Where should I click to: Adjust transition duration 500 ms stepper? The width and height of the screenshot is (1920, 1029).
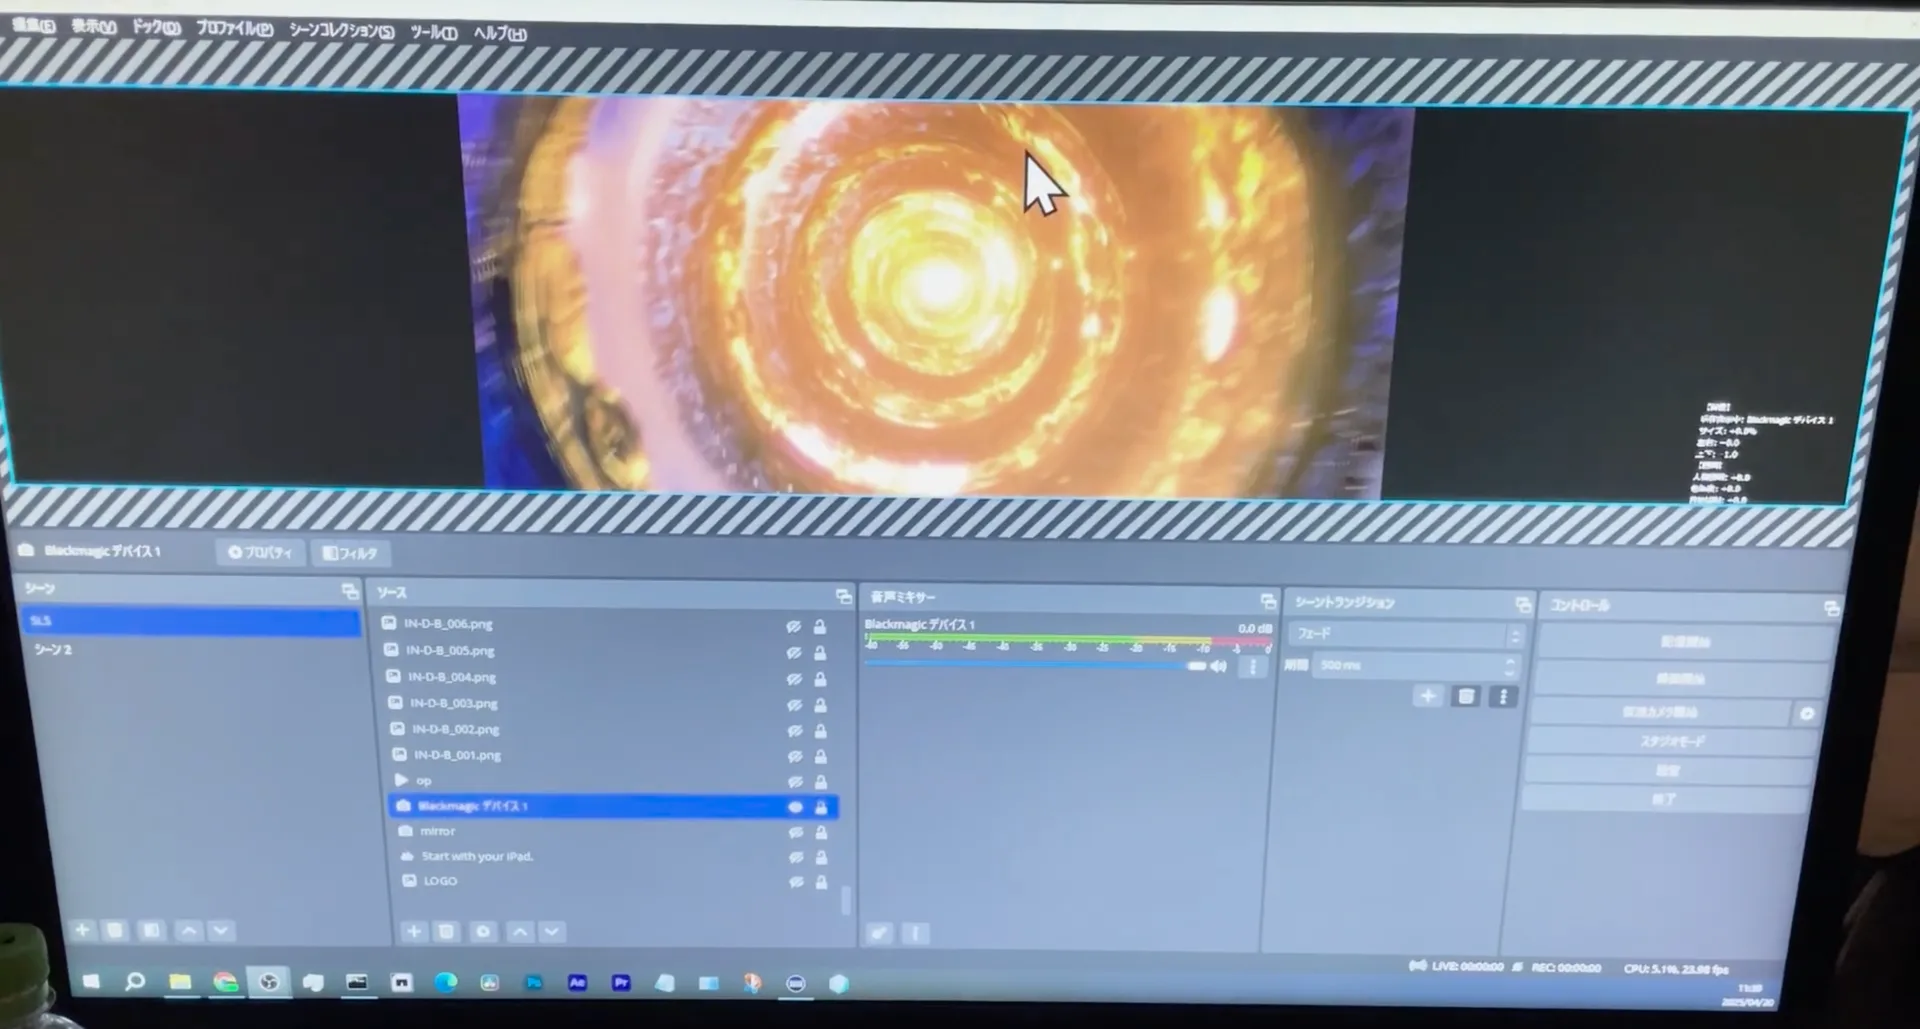coord(1510,665)
